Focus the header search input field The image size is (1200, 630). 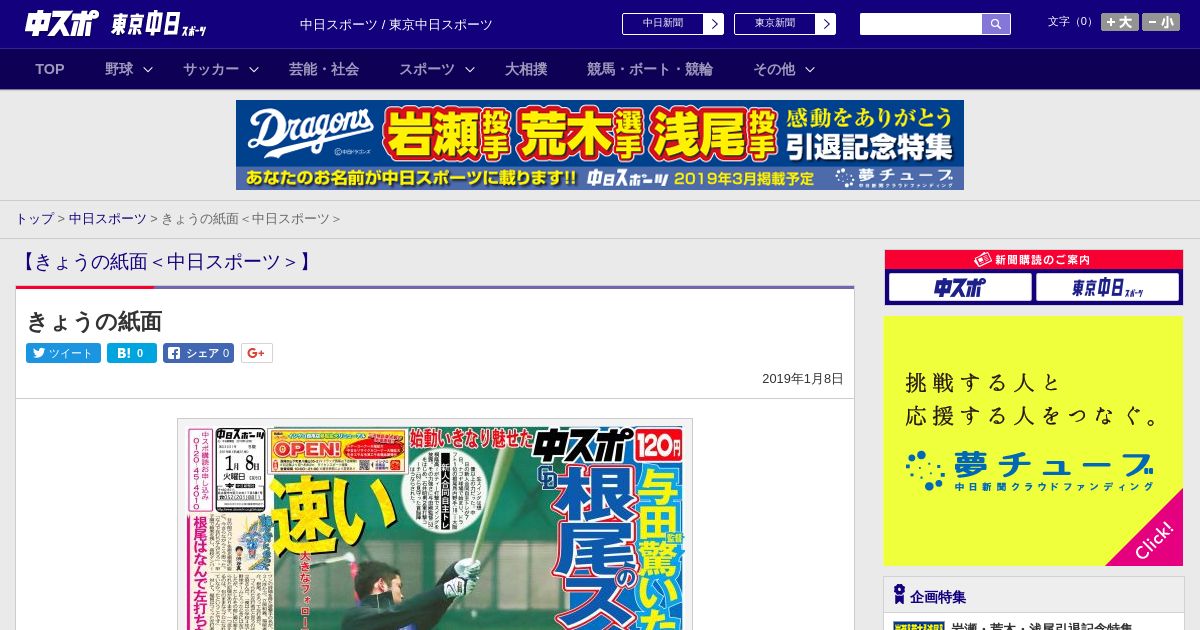921,24
